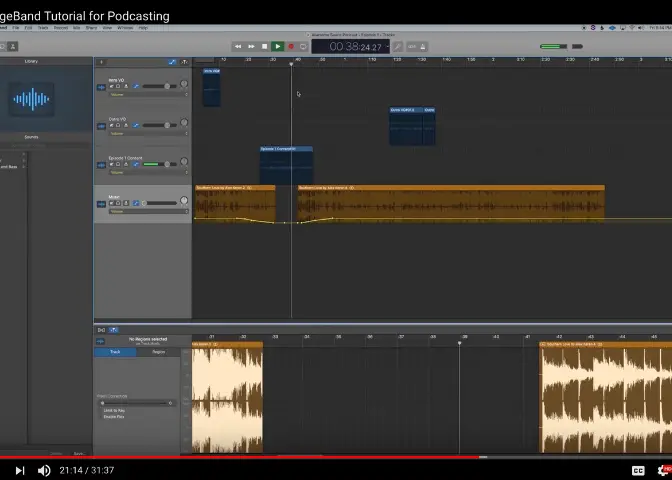Adjust the master volume slider in the toolbar
The height and width of the screenshot is (480, 672).
click(x=561, y=46)
